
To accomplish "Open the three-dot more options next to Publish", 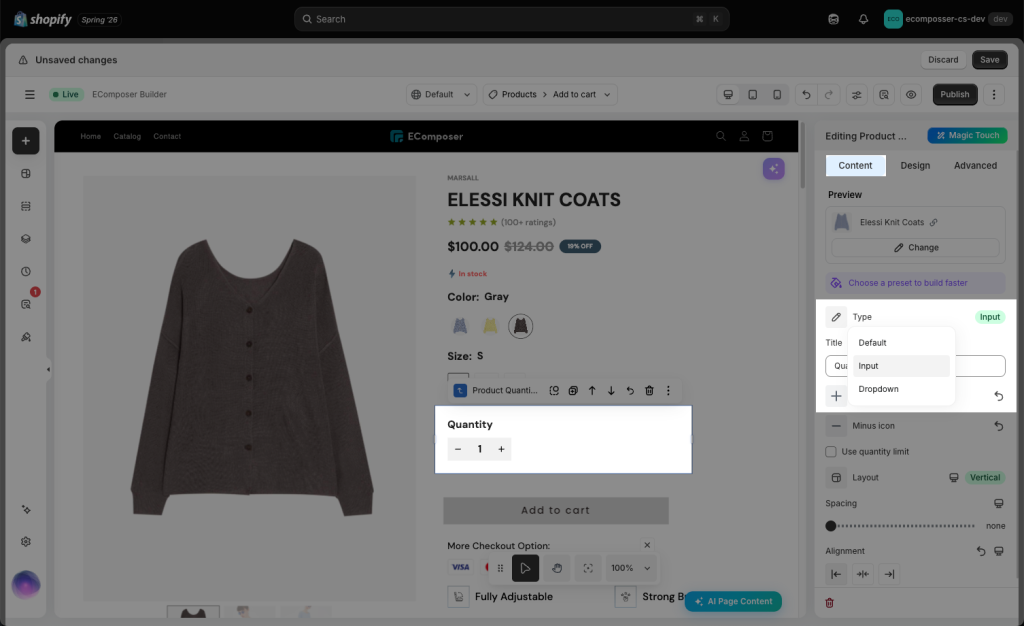I will [x=994, y=95].
